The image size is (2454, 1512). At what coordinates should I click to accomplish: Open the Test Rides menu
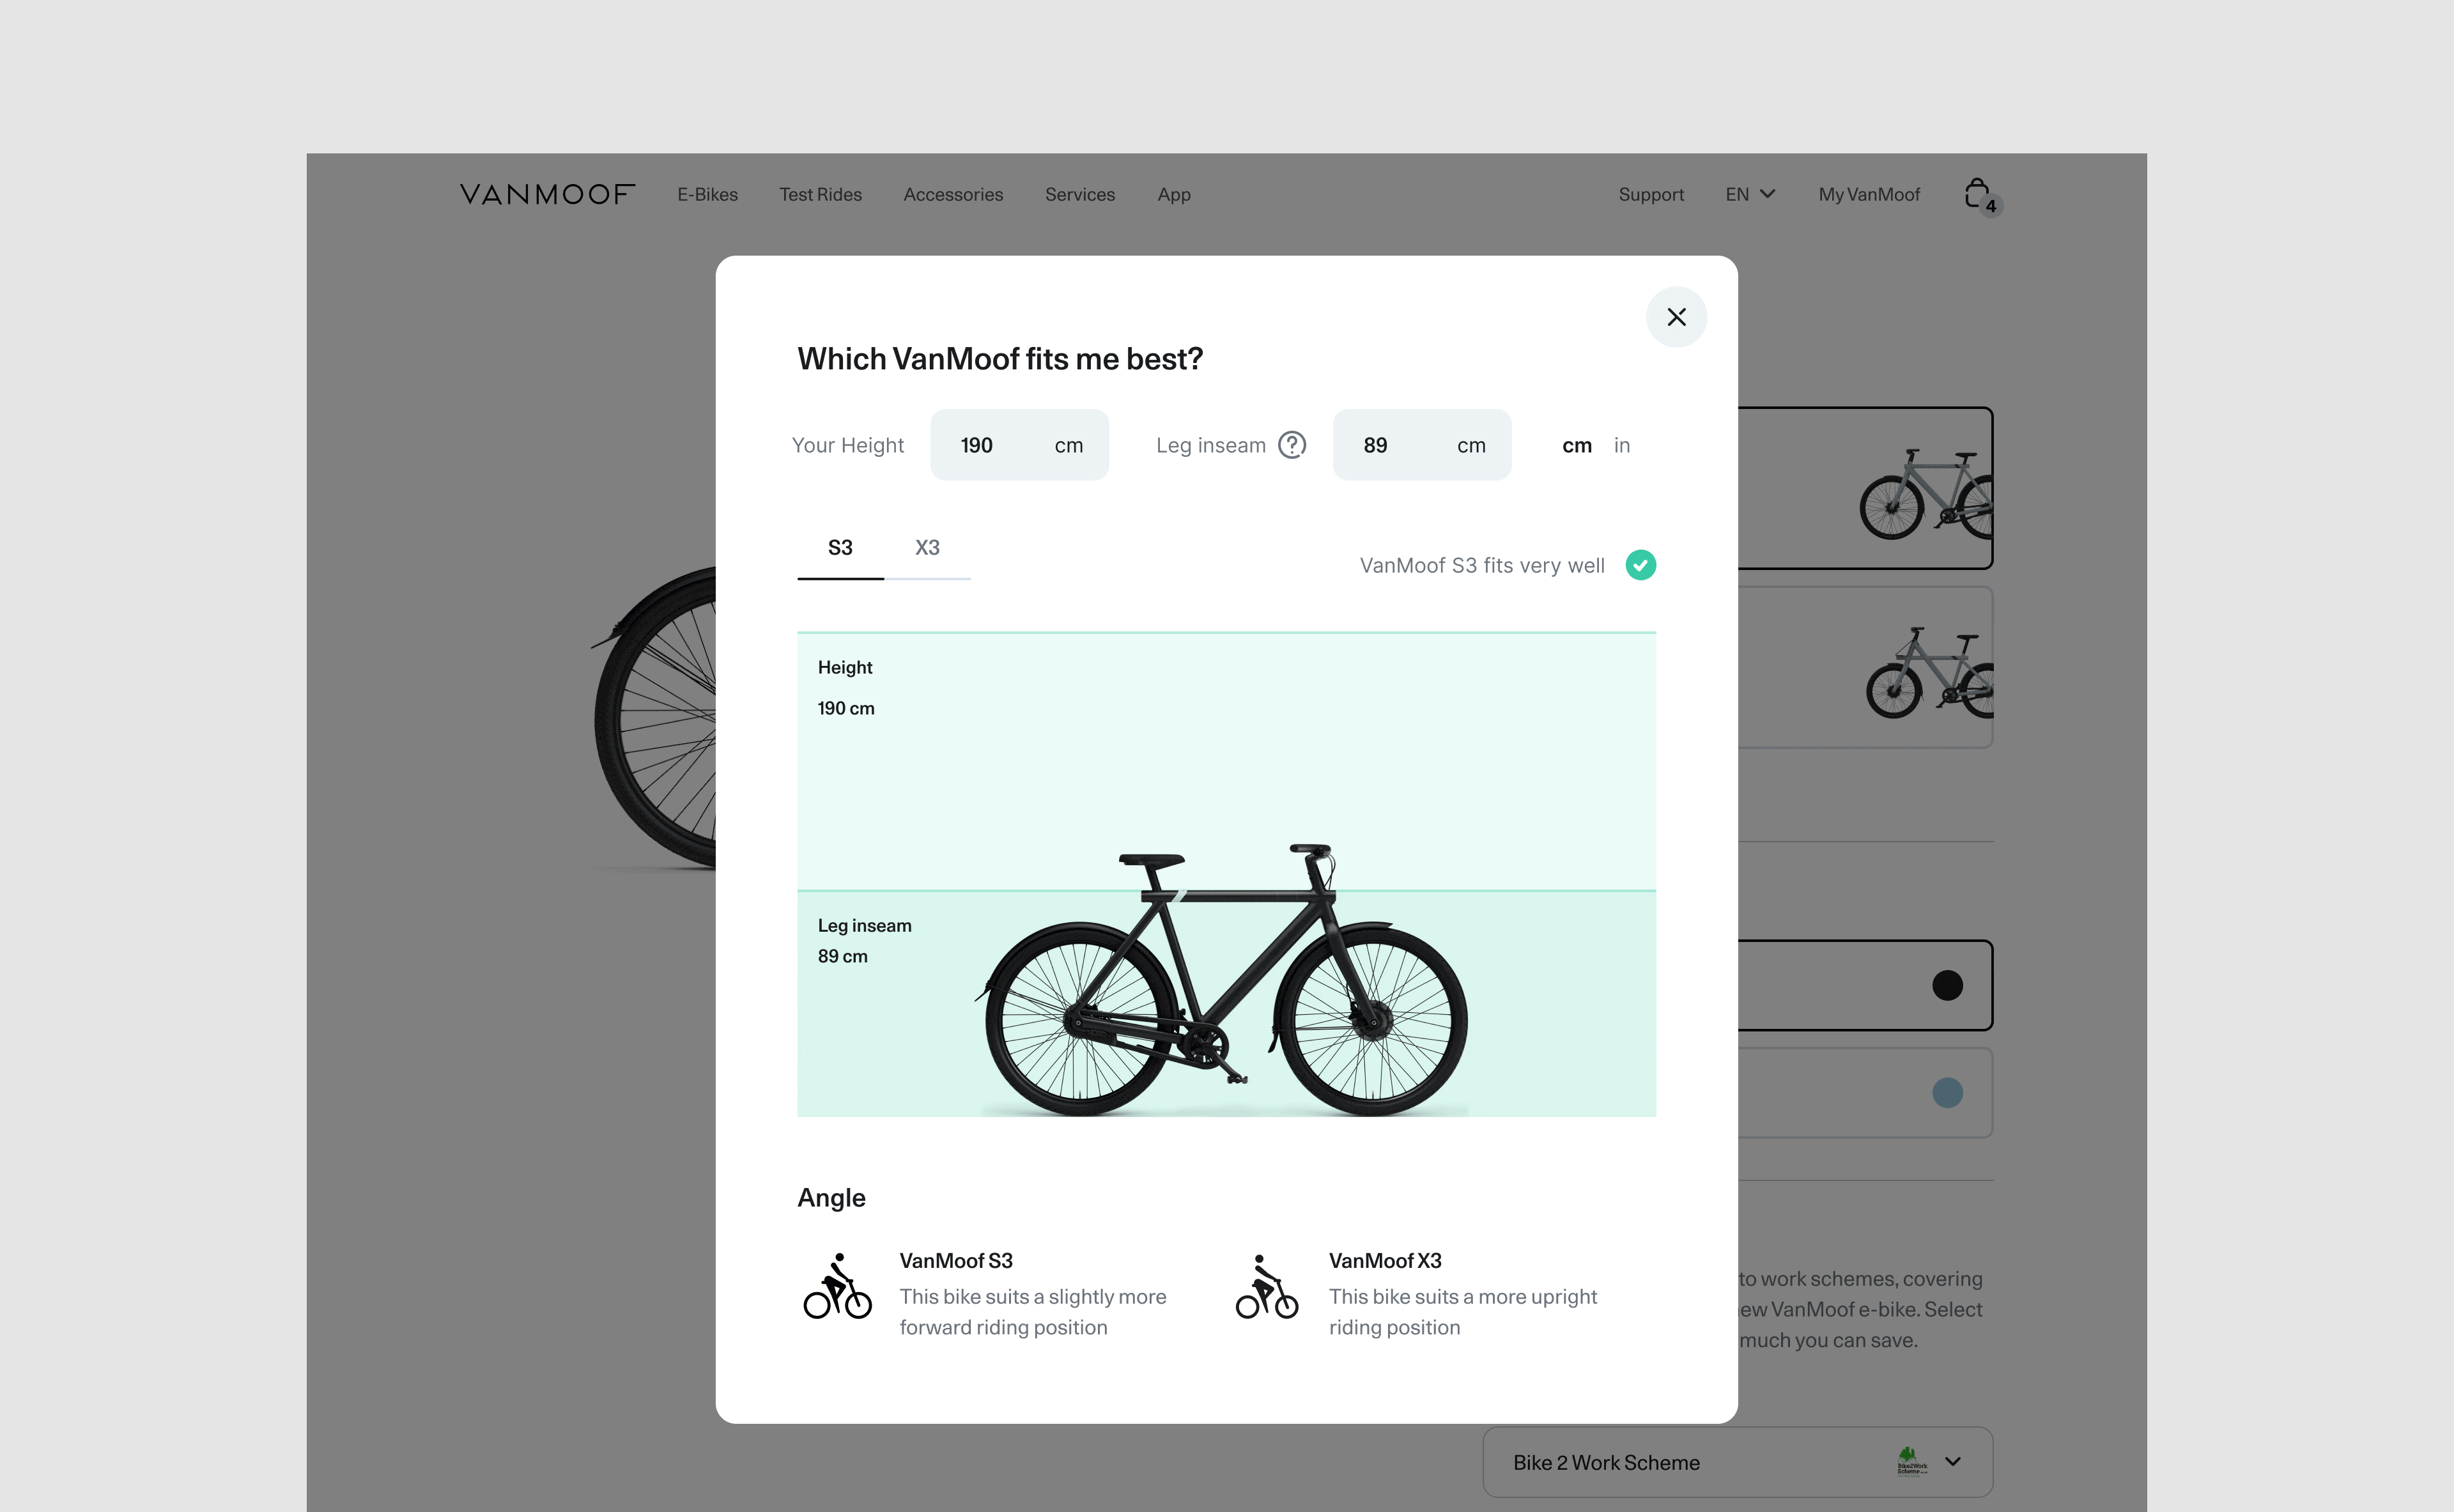(x=820, y=195)
